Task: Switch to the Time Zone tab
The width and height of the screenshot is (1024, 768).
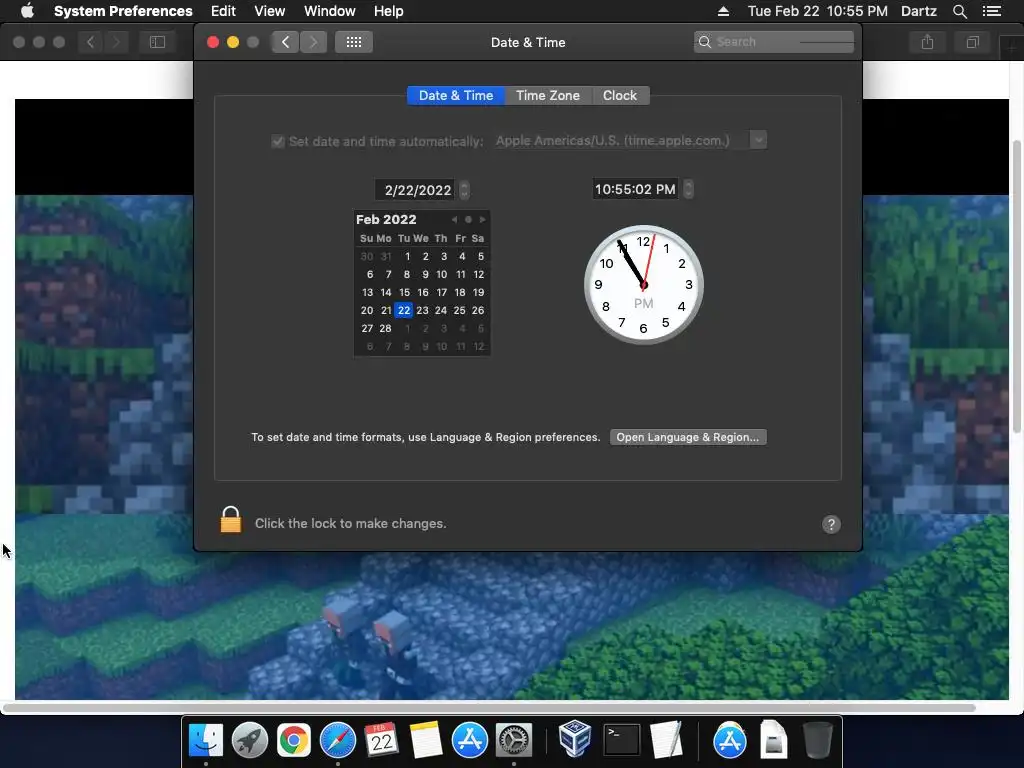Action: [548, 95]
